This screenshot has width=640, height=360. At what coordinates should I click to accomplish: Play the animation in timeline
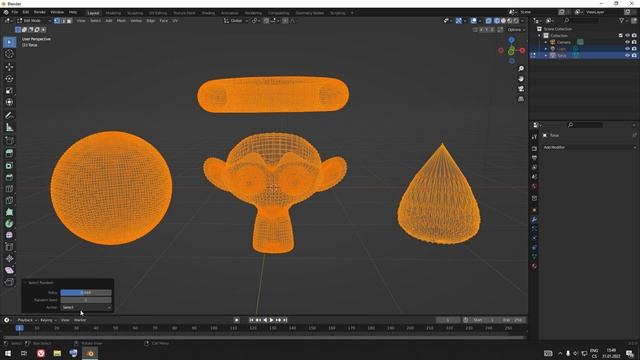(x=271, y=320)
